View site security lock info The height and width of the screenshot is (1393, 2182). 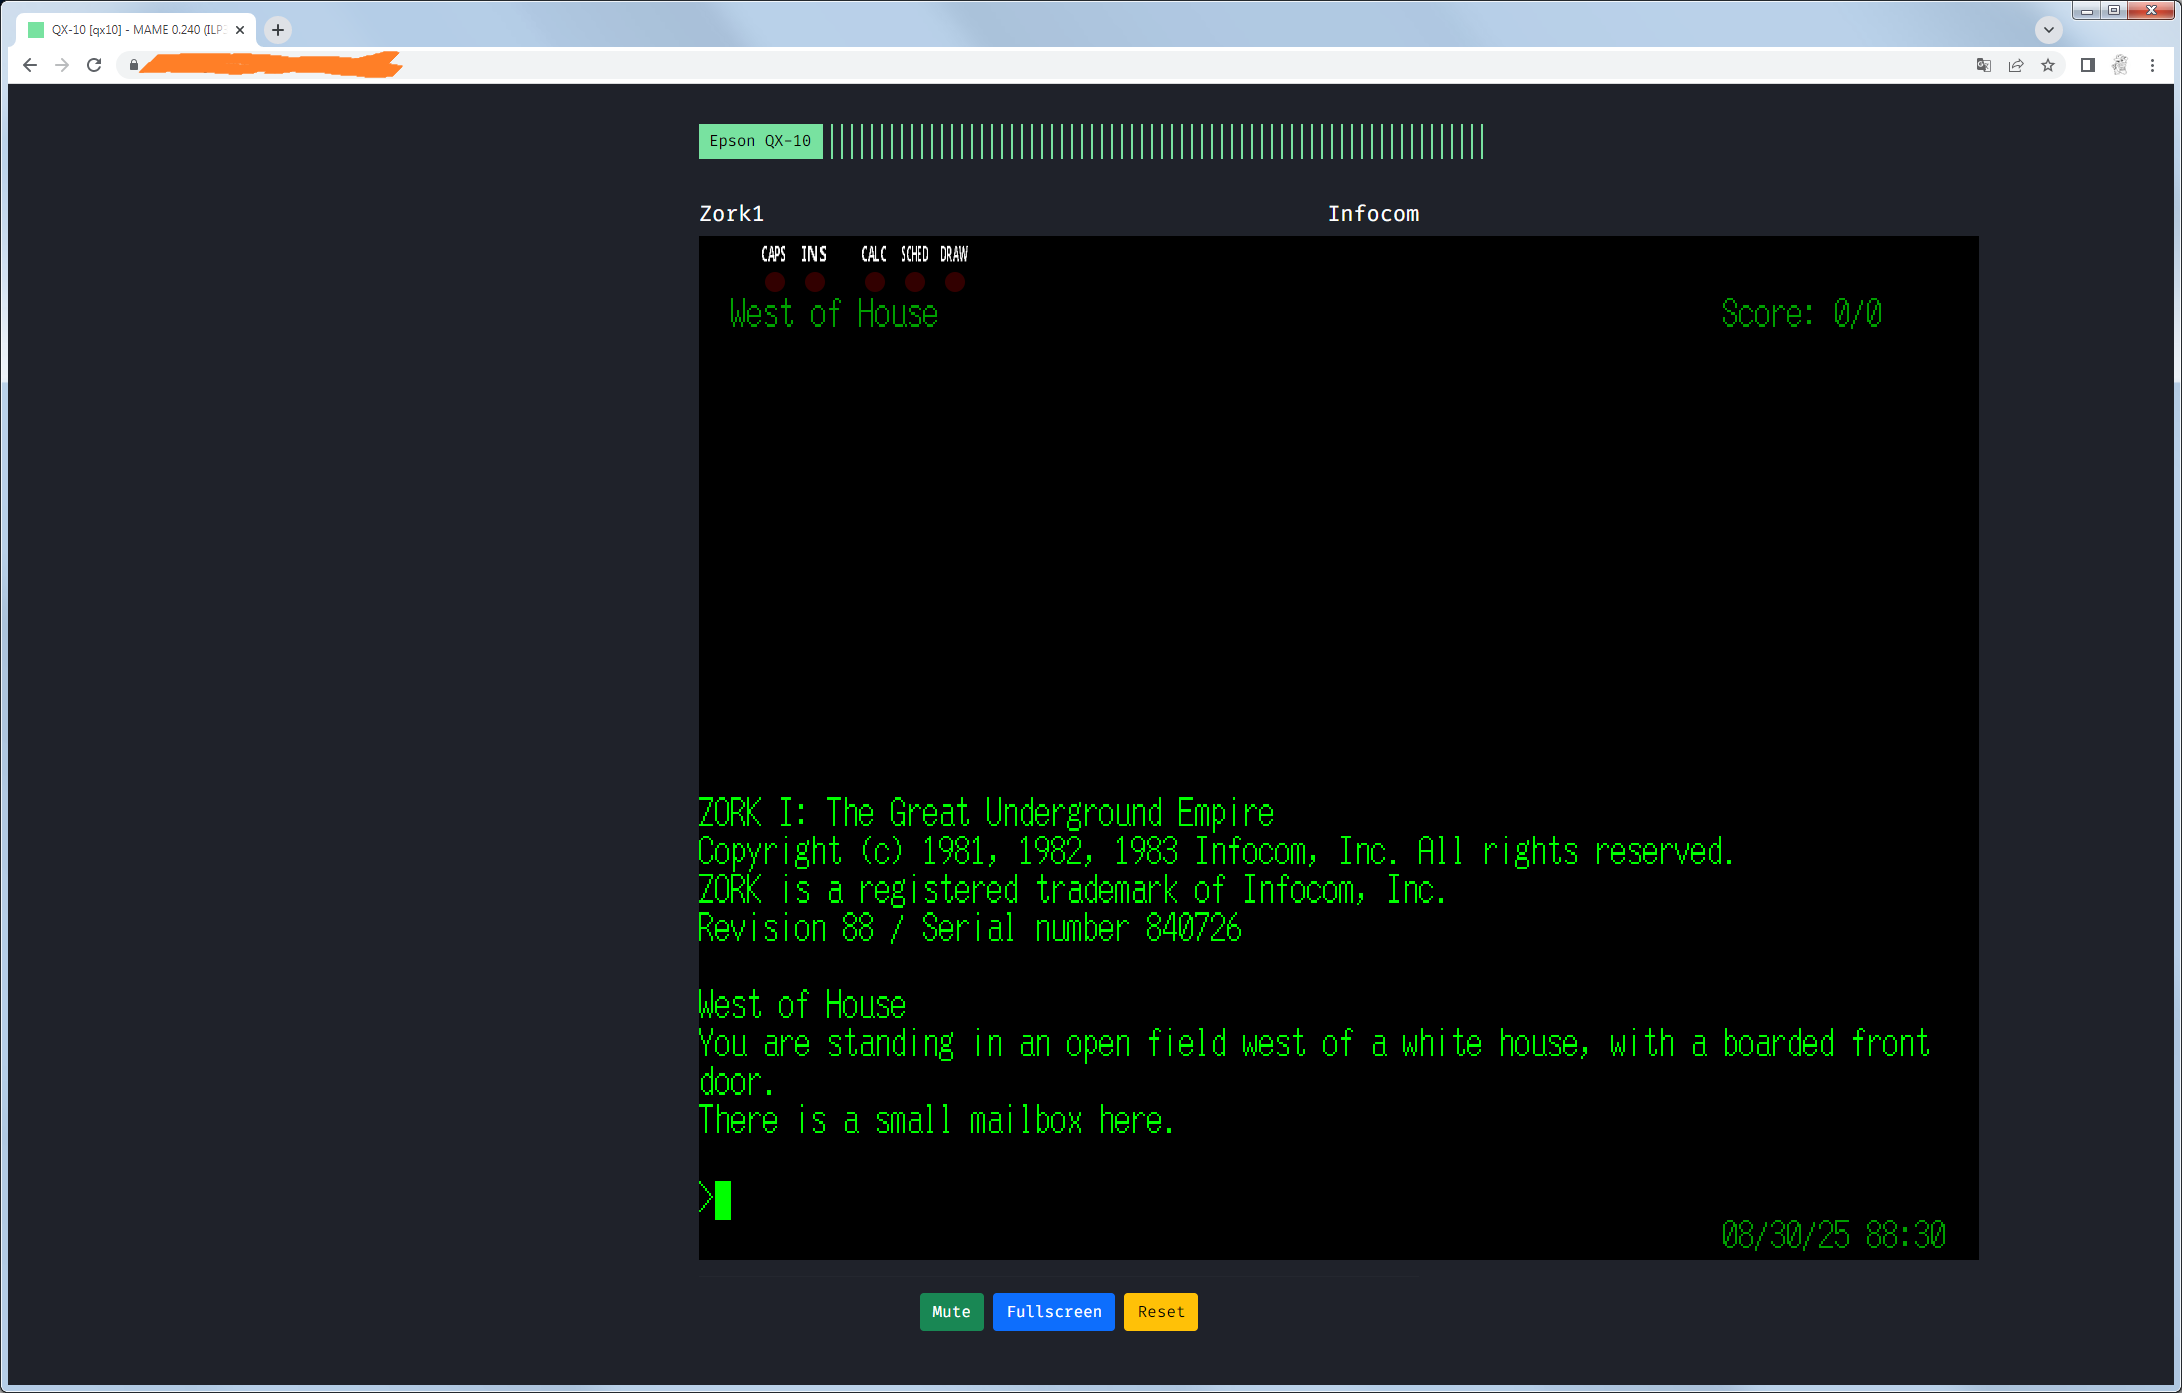(134, 65)
